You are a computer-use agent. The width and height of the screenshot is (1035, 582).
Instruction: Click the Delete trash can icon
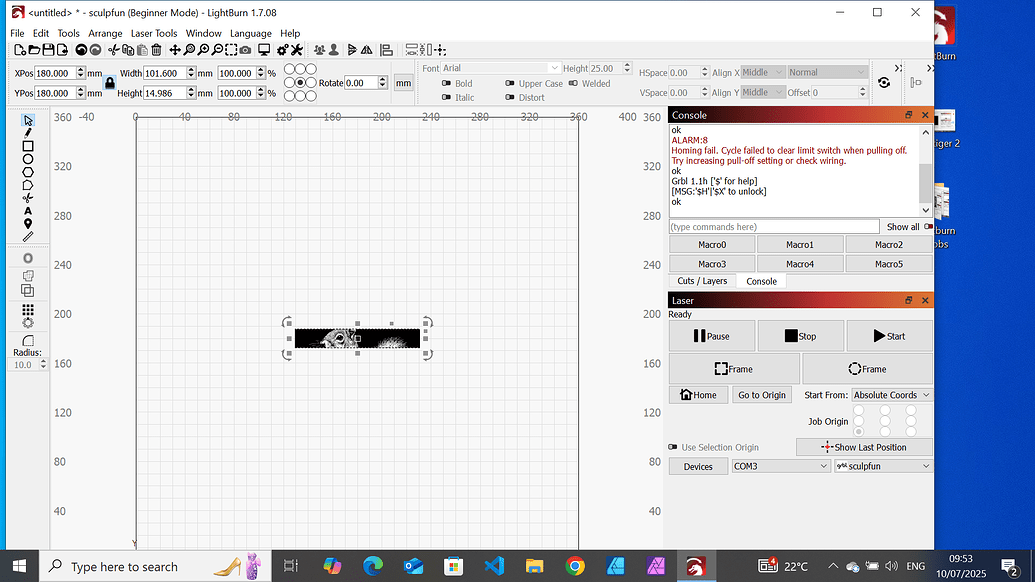[156, 50]
